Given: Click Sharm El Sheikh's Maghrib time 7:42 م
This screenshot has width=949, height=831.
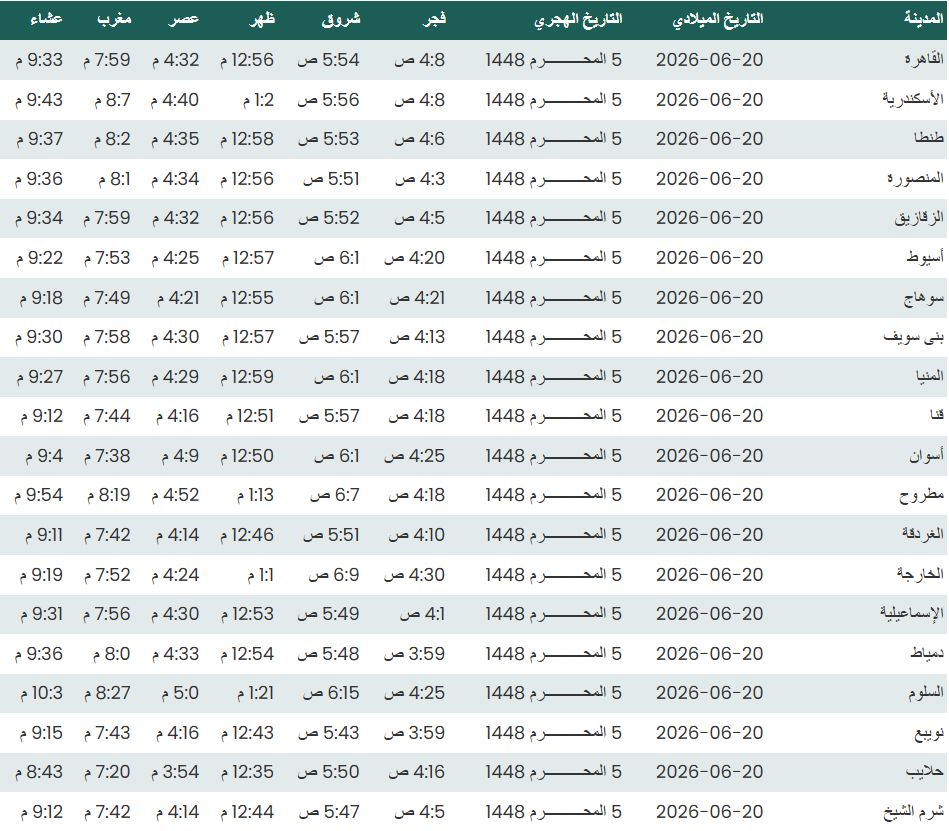Looking at the screenshot, I should pos(107,812).
